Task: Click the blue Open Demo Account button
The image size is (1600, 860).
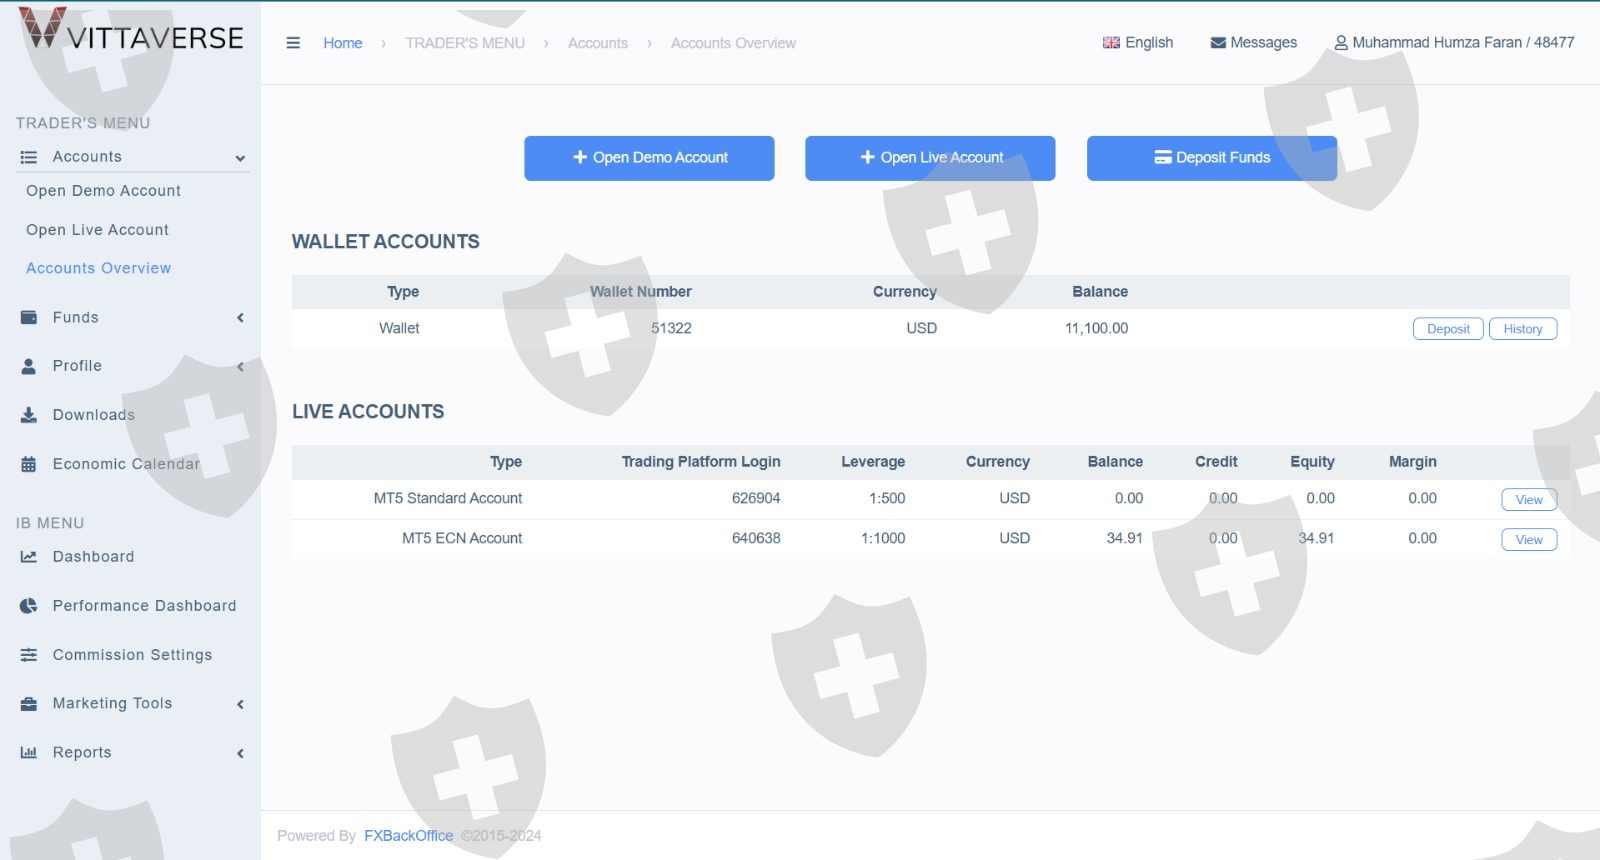Action: (649, 158)
